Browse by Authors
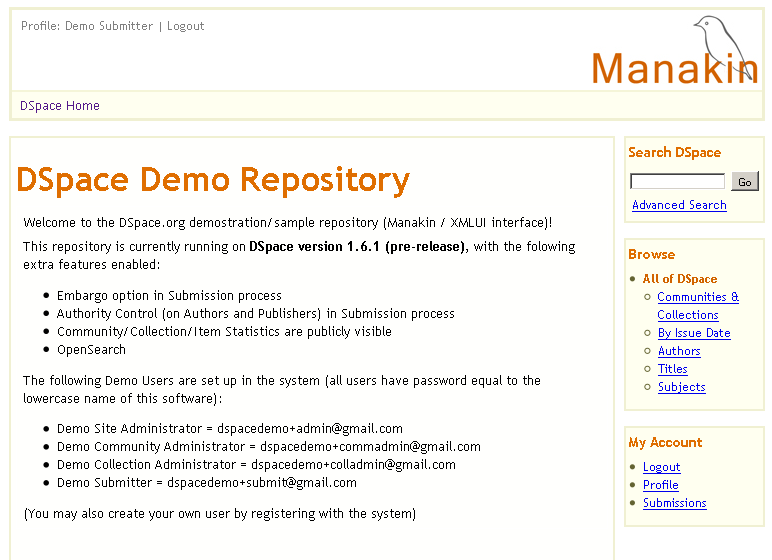772x560 pixels. 679,351
